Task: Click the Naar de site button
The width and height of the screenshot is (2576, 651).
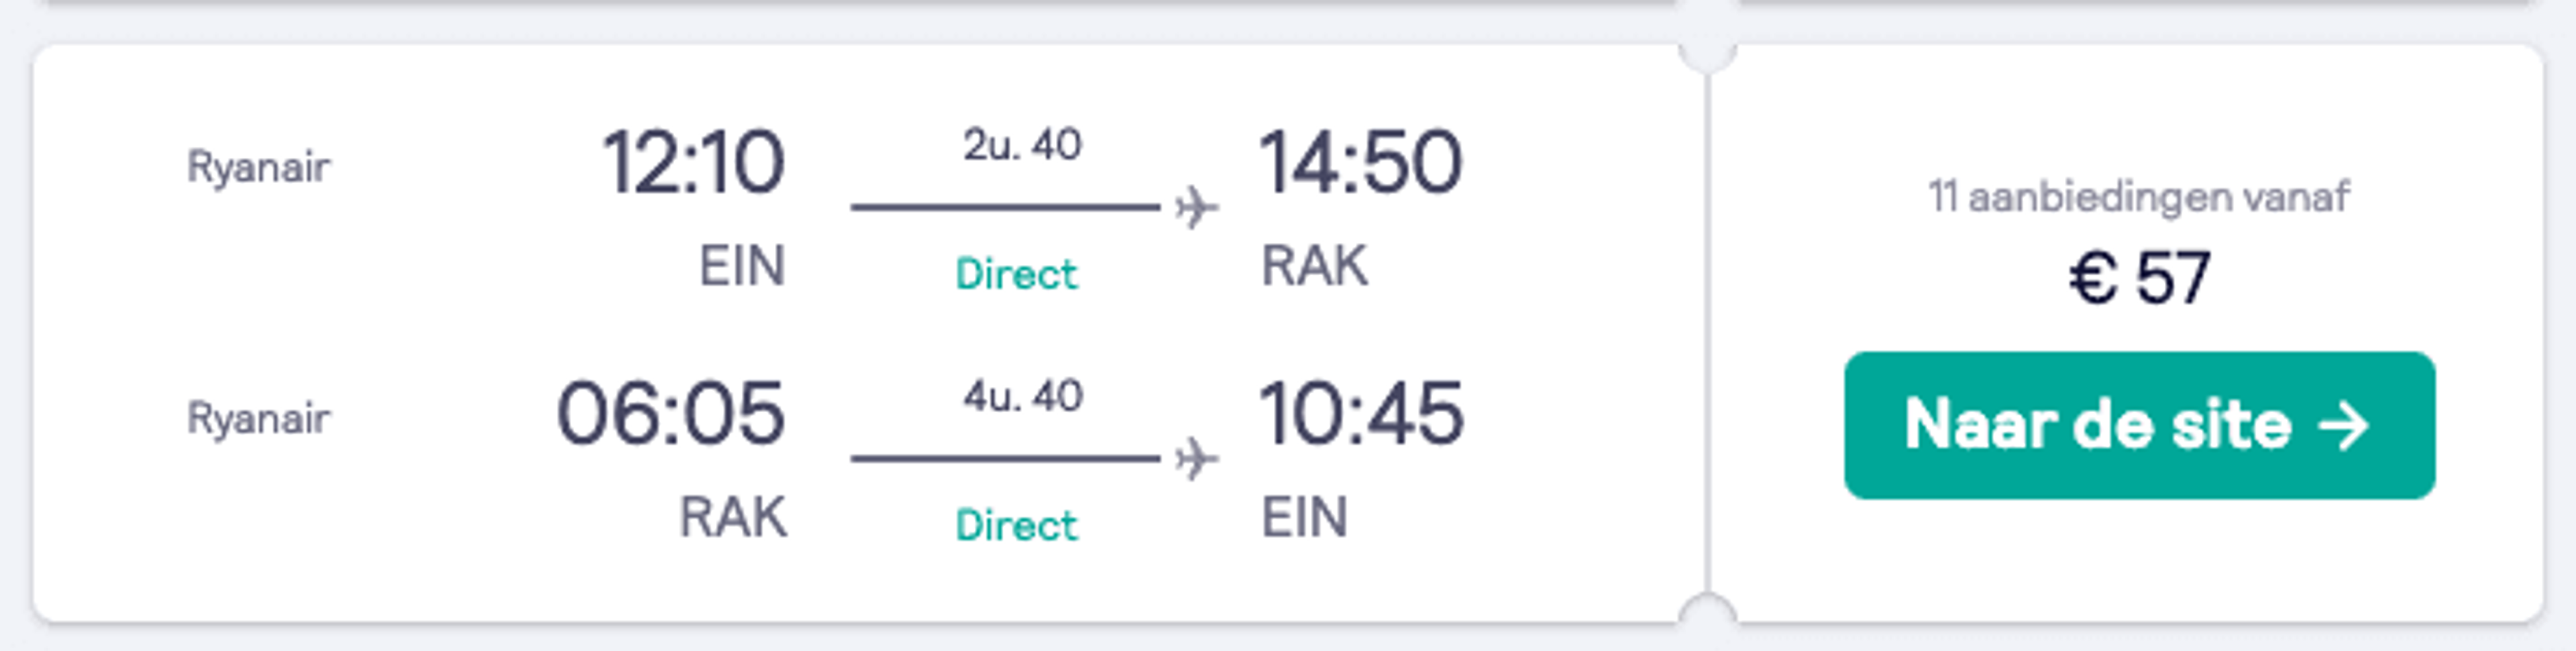Action: [x=2139, y=425]
